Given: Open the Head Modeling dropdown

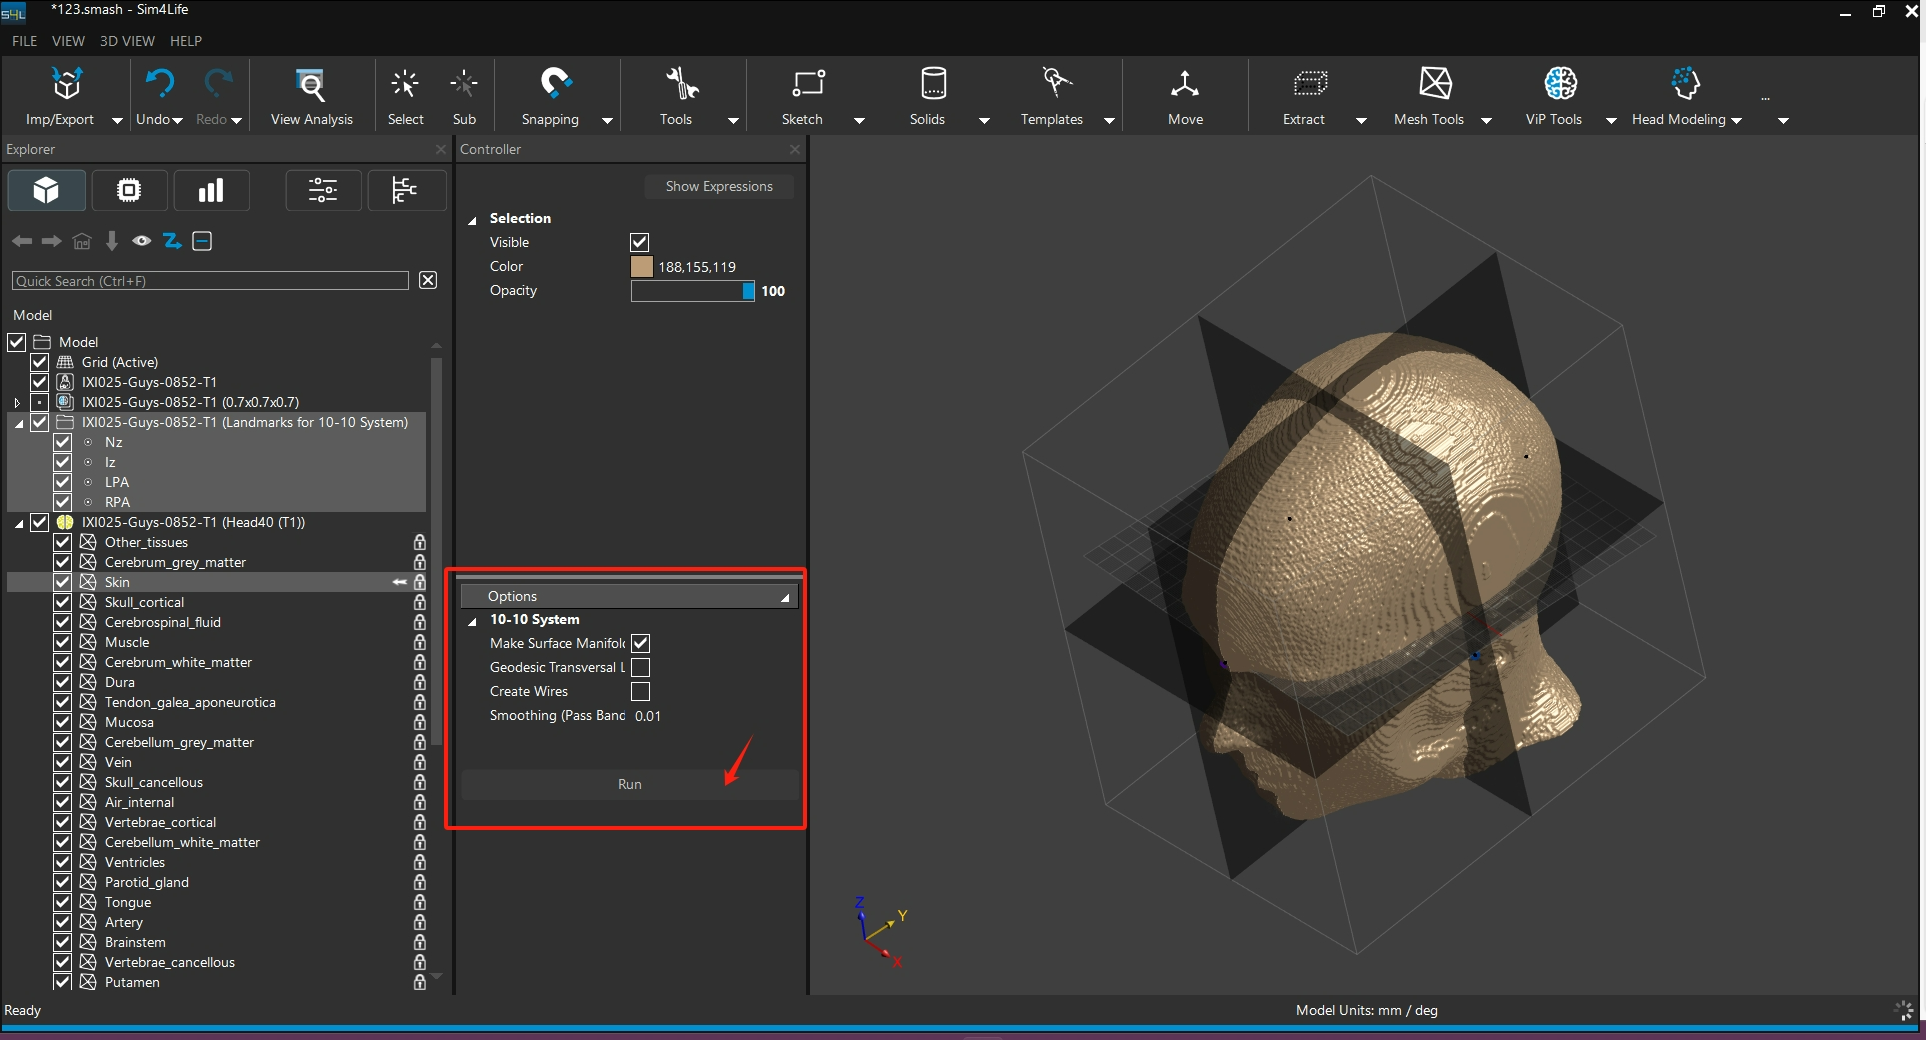Looking at the screenshot, I should [1736, 121].
